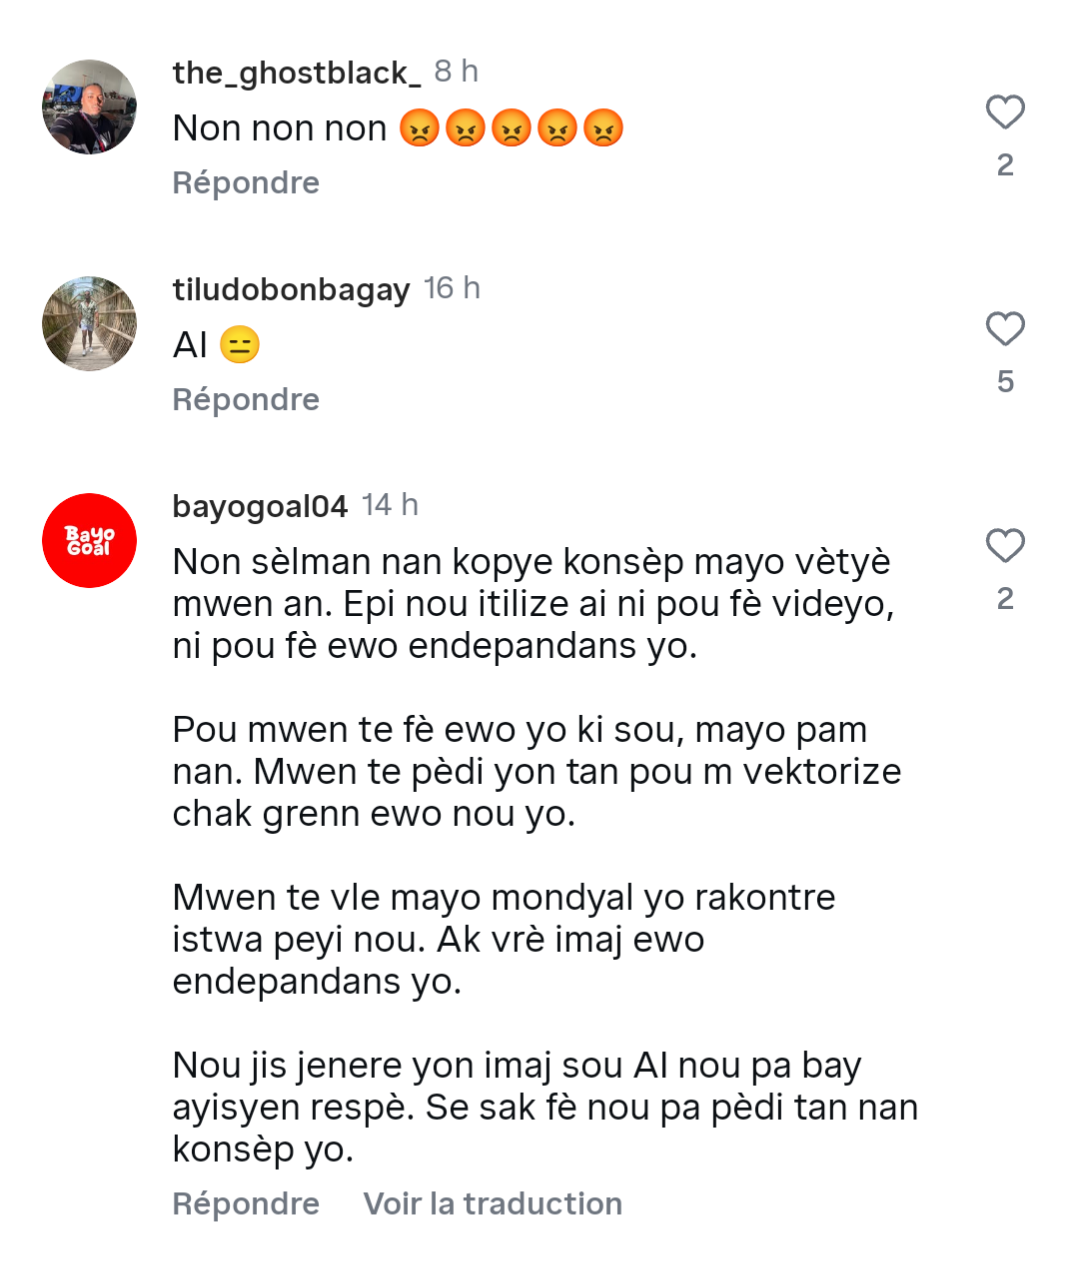Click the like count under the_ghostblack_'s heart
Viewport: 1079px width, 1267px height.
[1005, 165]
